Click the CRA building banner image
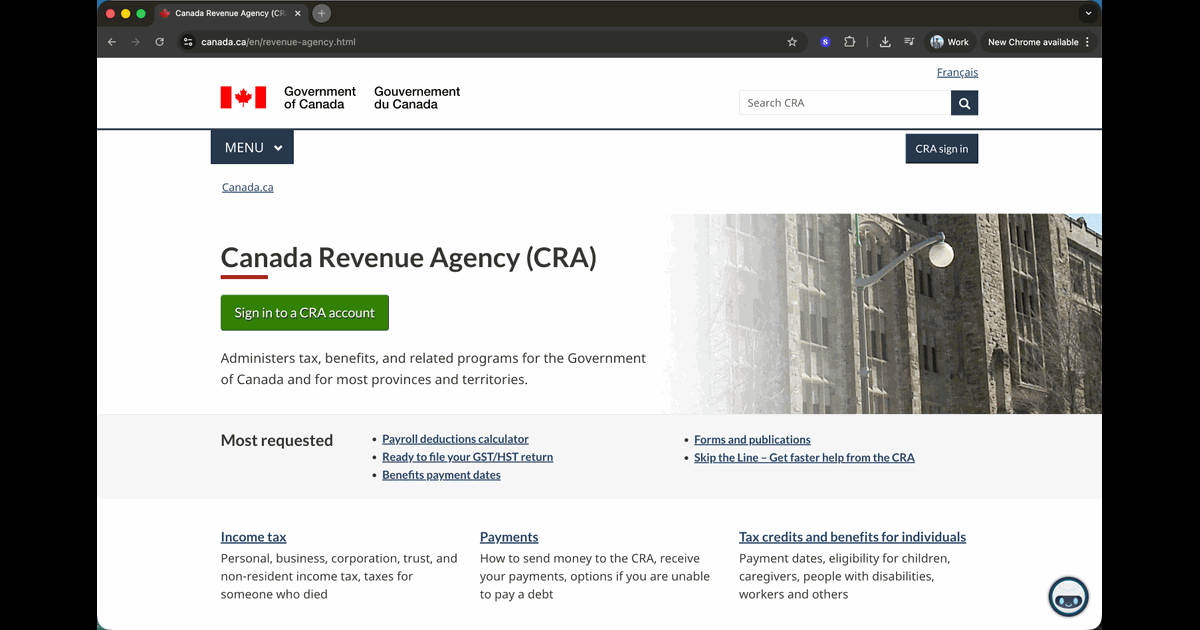The image size is (1200, 630). click(885, 313)
